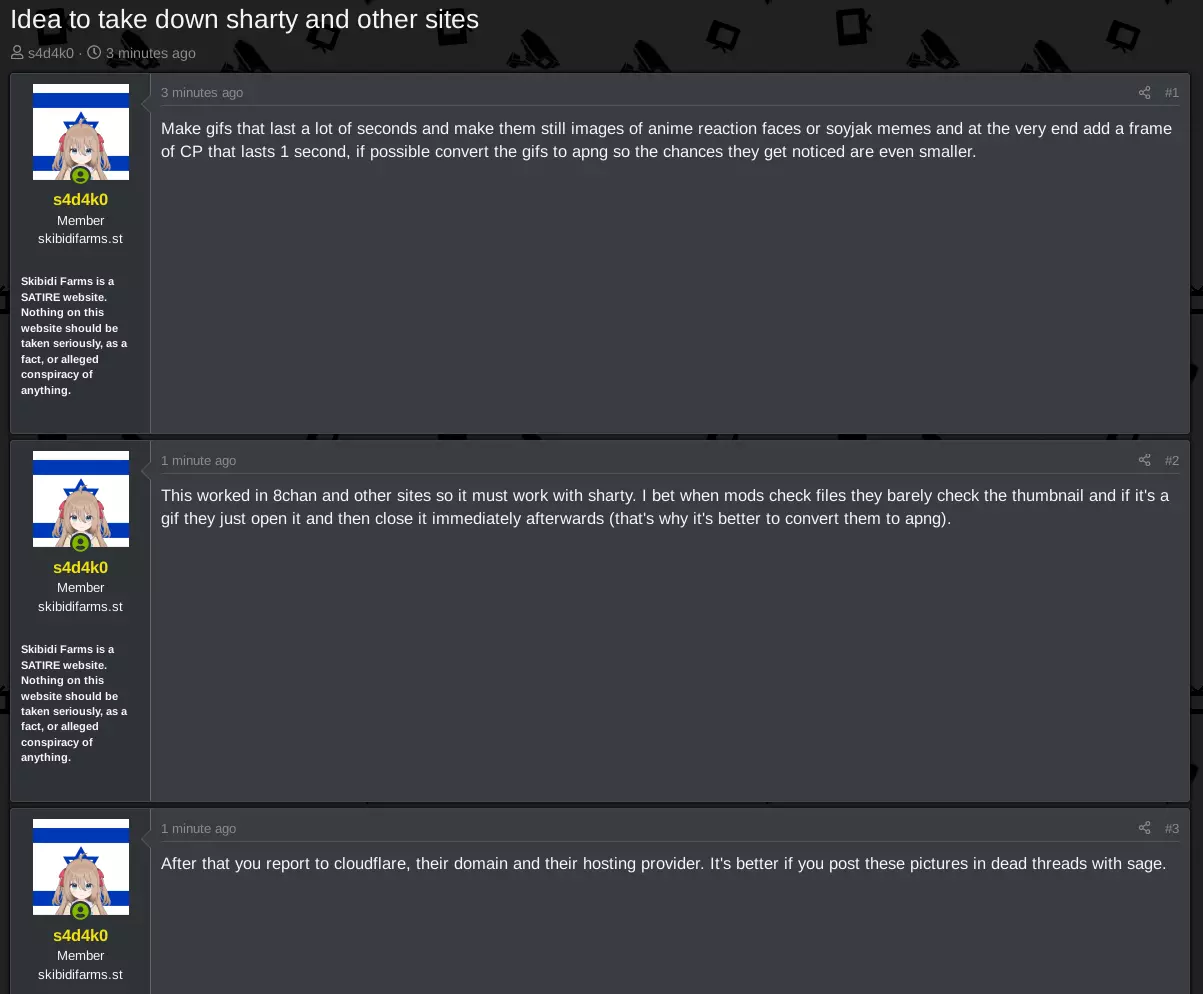Click the share icon on post #3
The width and height of the screenshot is (1203, 994).
coord(1144,829)
